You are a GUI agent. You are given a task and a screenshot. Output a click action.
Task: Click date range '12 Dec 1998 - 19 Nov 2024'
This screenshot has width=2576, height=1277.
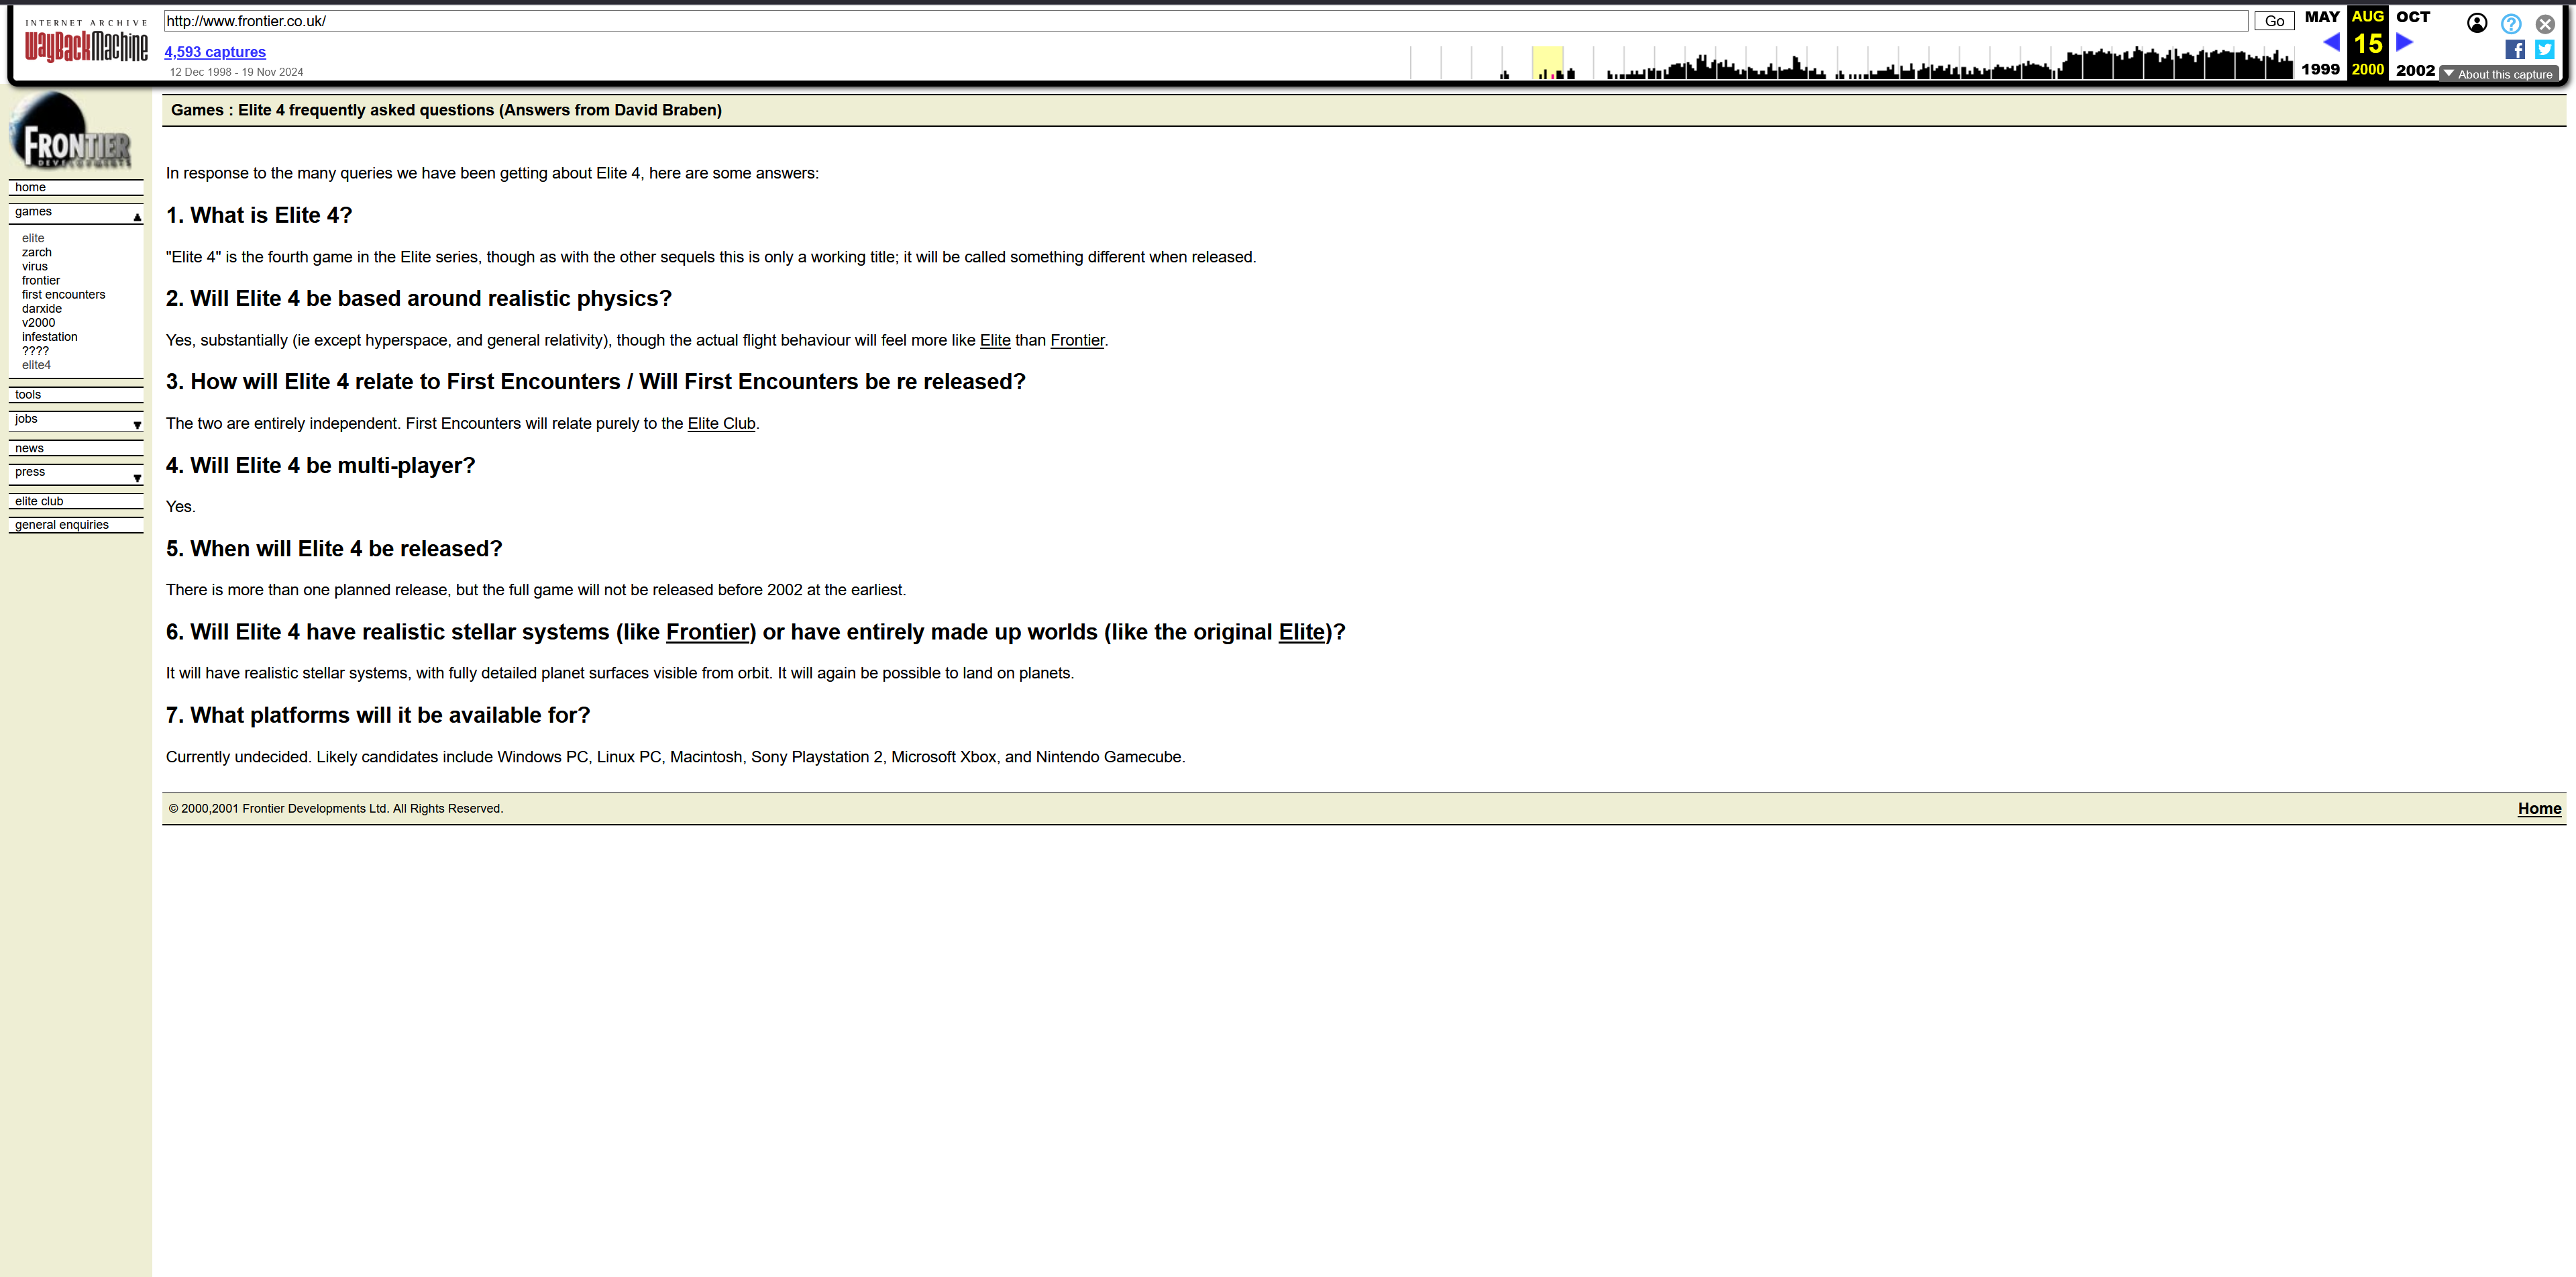236,72
